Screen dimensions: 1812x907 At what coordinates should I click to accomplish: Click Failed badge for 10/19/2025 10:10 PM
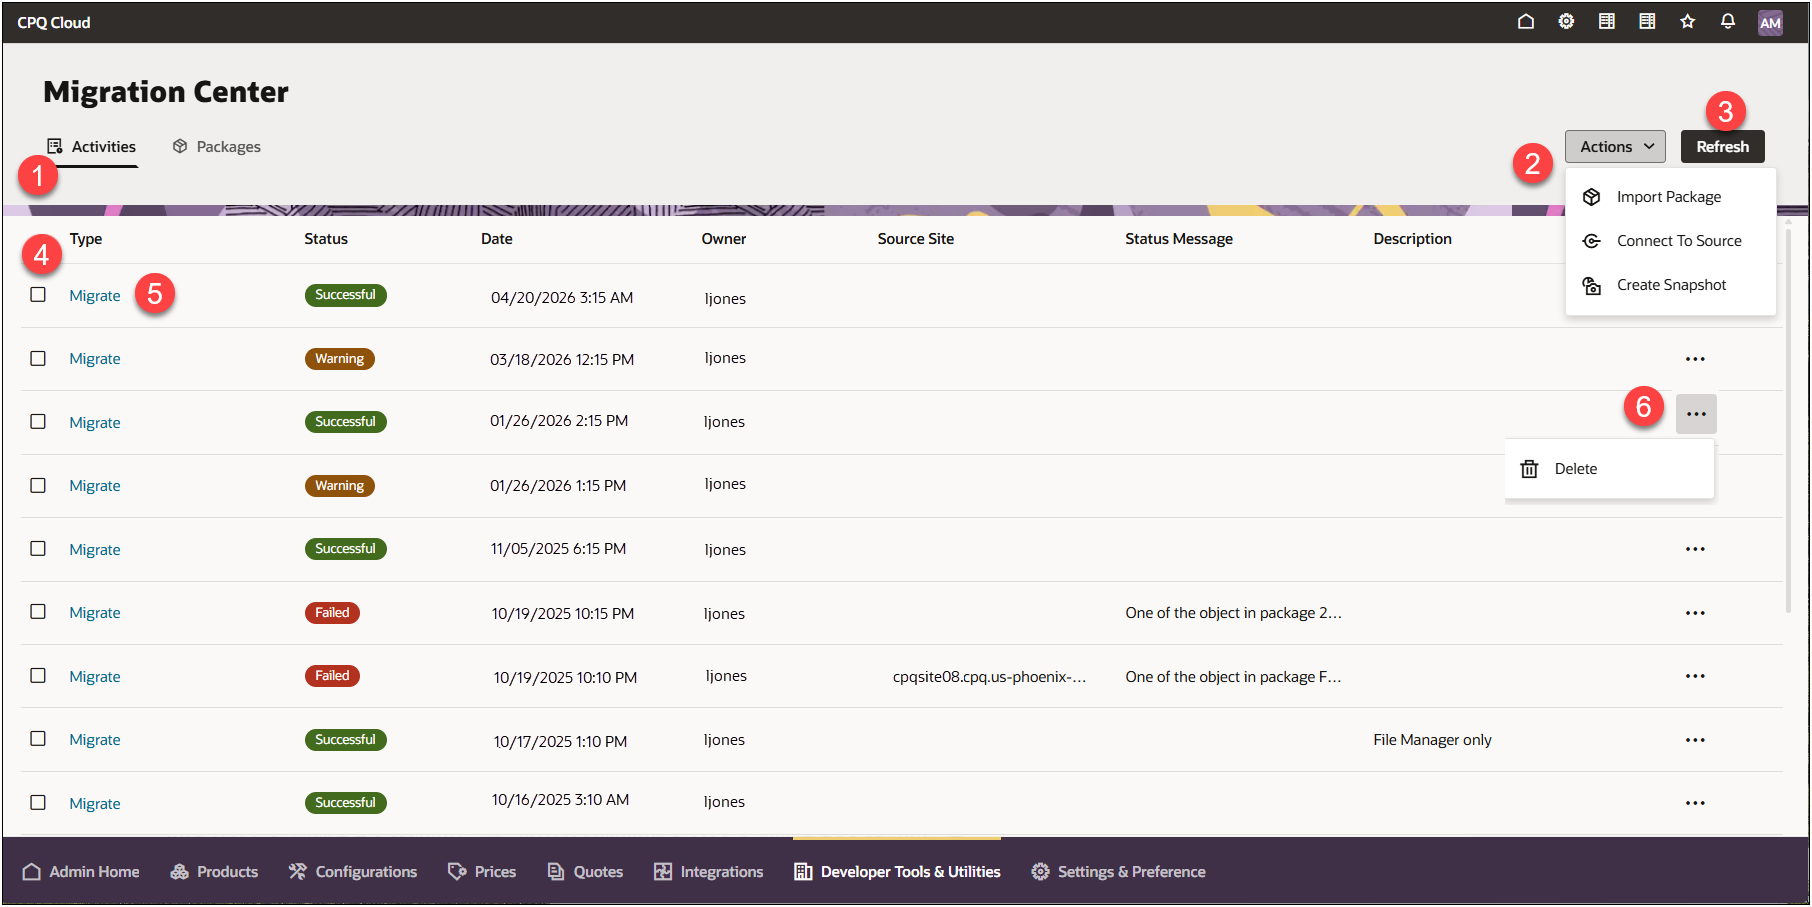click(332, 676)
